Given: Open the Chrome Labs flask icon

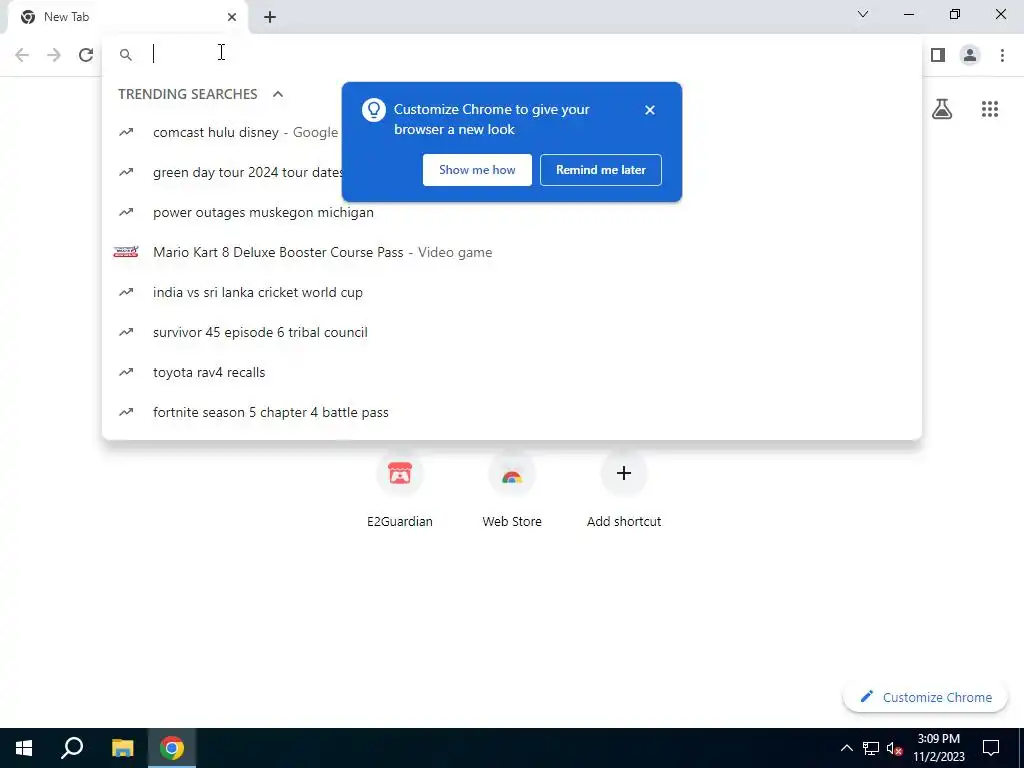Looking at the screenshot, I should 942,109.
